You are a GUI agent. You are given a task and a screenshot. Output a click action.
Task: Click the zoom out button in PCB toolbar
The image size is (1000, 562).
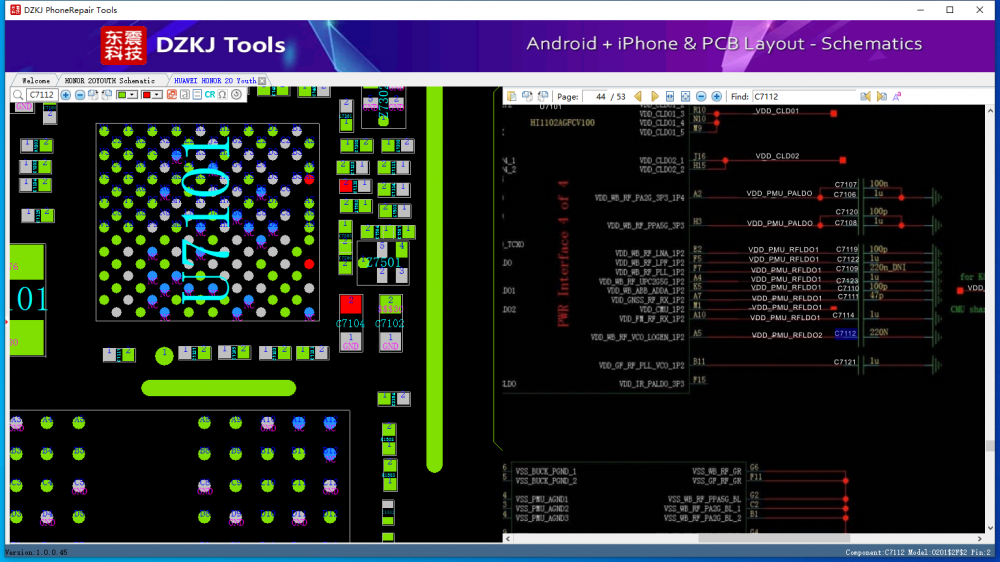coord(79,95)
